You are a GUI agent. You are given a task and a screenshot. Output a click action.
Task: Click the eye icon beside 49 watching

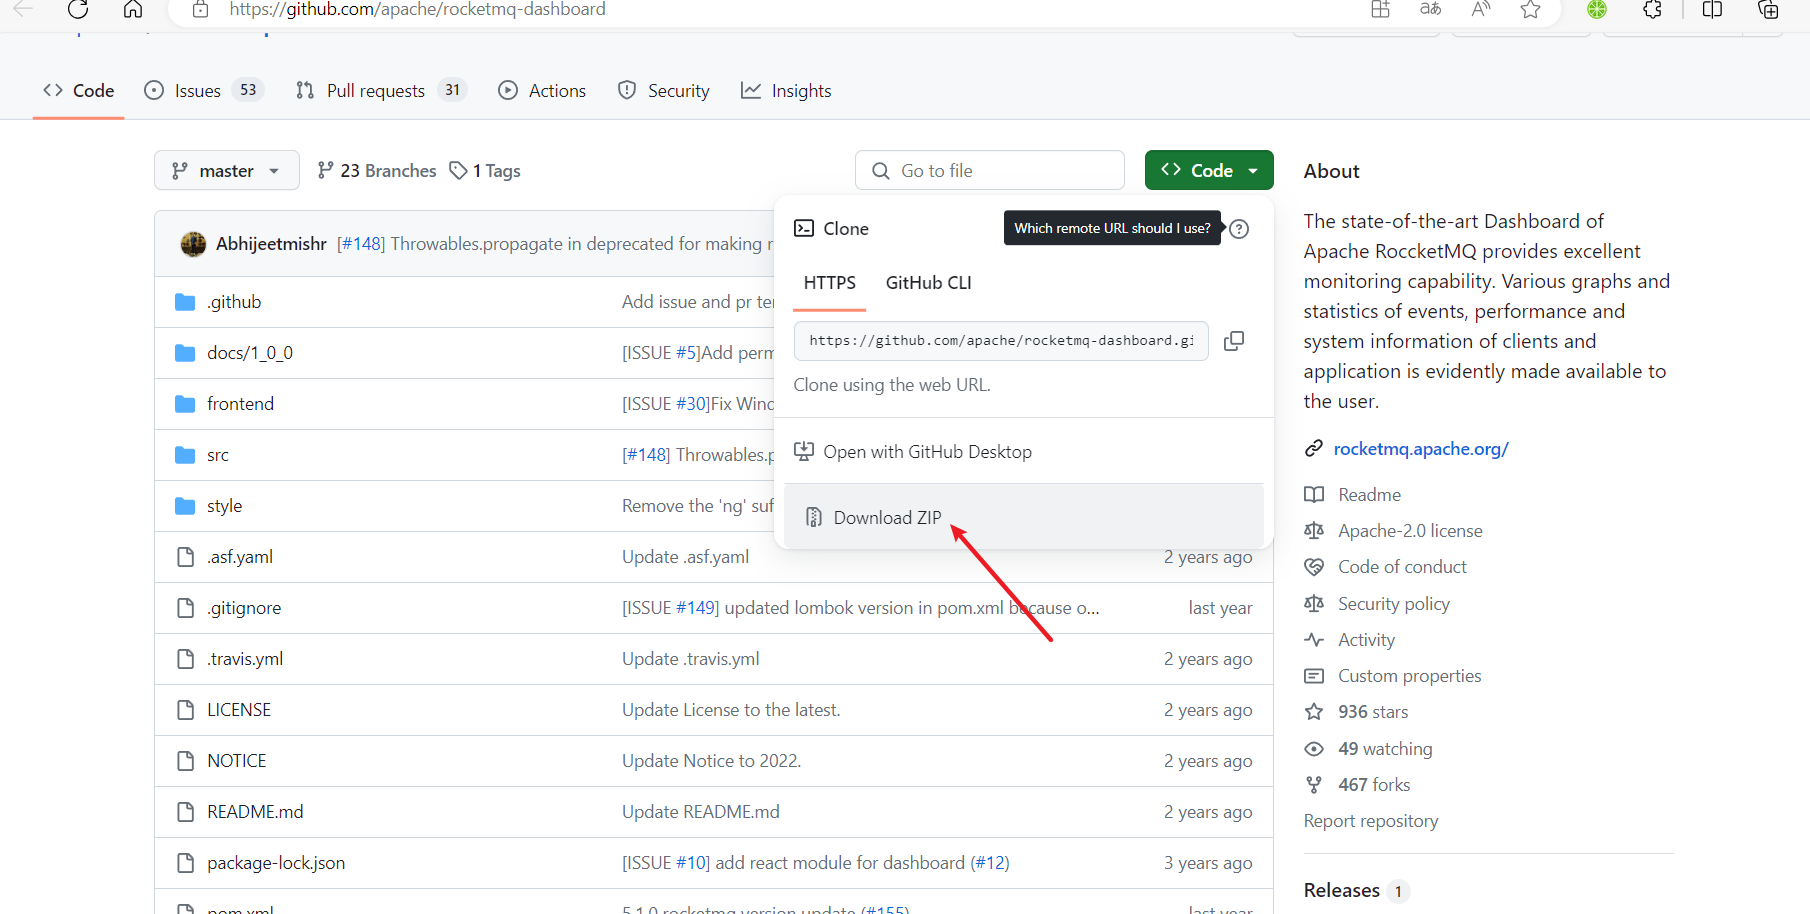[1314, 749]
